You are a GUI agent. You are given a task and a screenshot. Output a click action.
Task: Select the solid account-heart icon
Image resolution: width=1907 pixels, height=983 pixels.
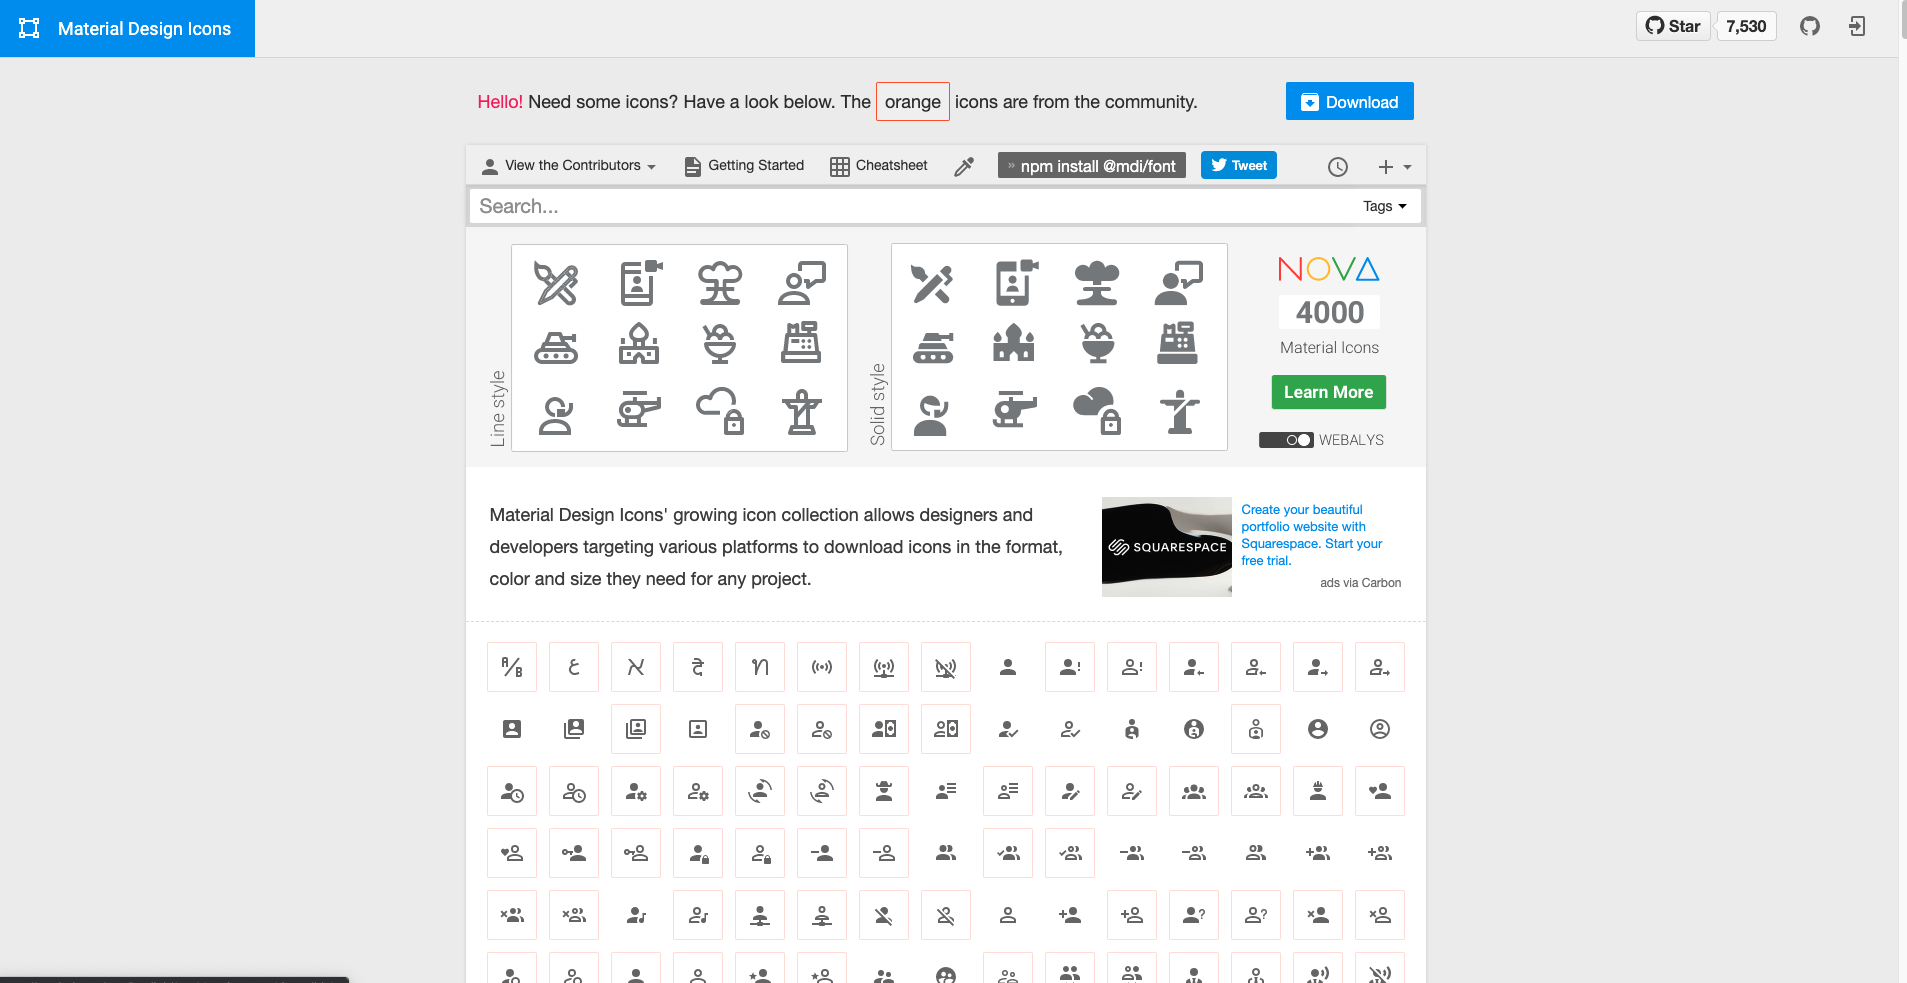click(x=1380, y=791)
